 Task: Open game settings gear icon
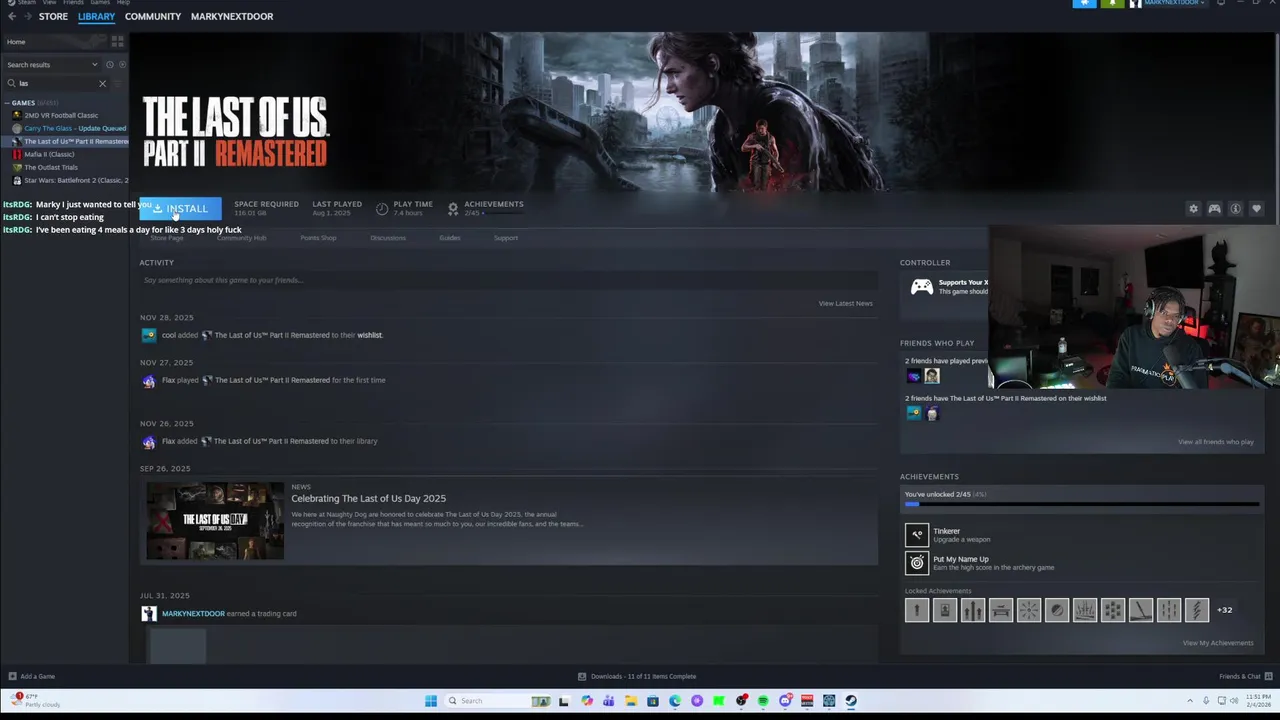click(1193, 208)
